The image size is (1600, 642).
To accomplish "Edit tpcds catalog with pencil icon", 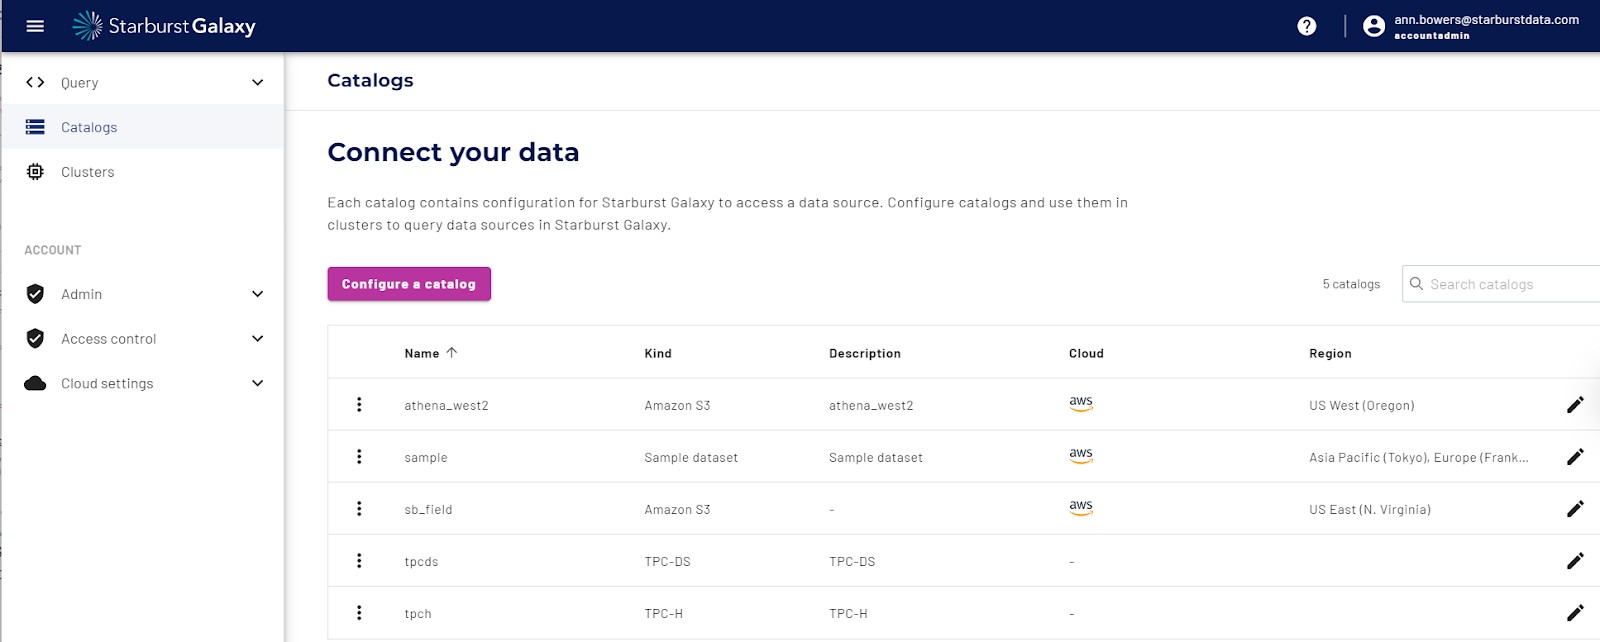I will [x=1575, y=561].
